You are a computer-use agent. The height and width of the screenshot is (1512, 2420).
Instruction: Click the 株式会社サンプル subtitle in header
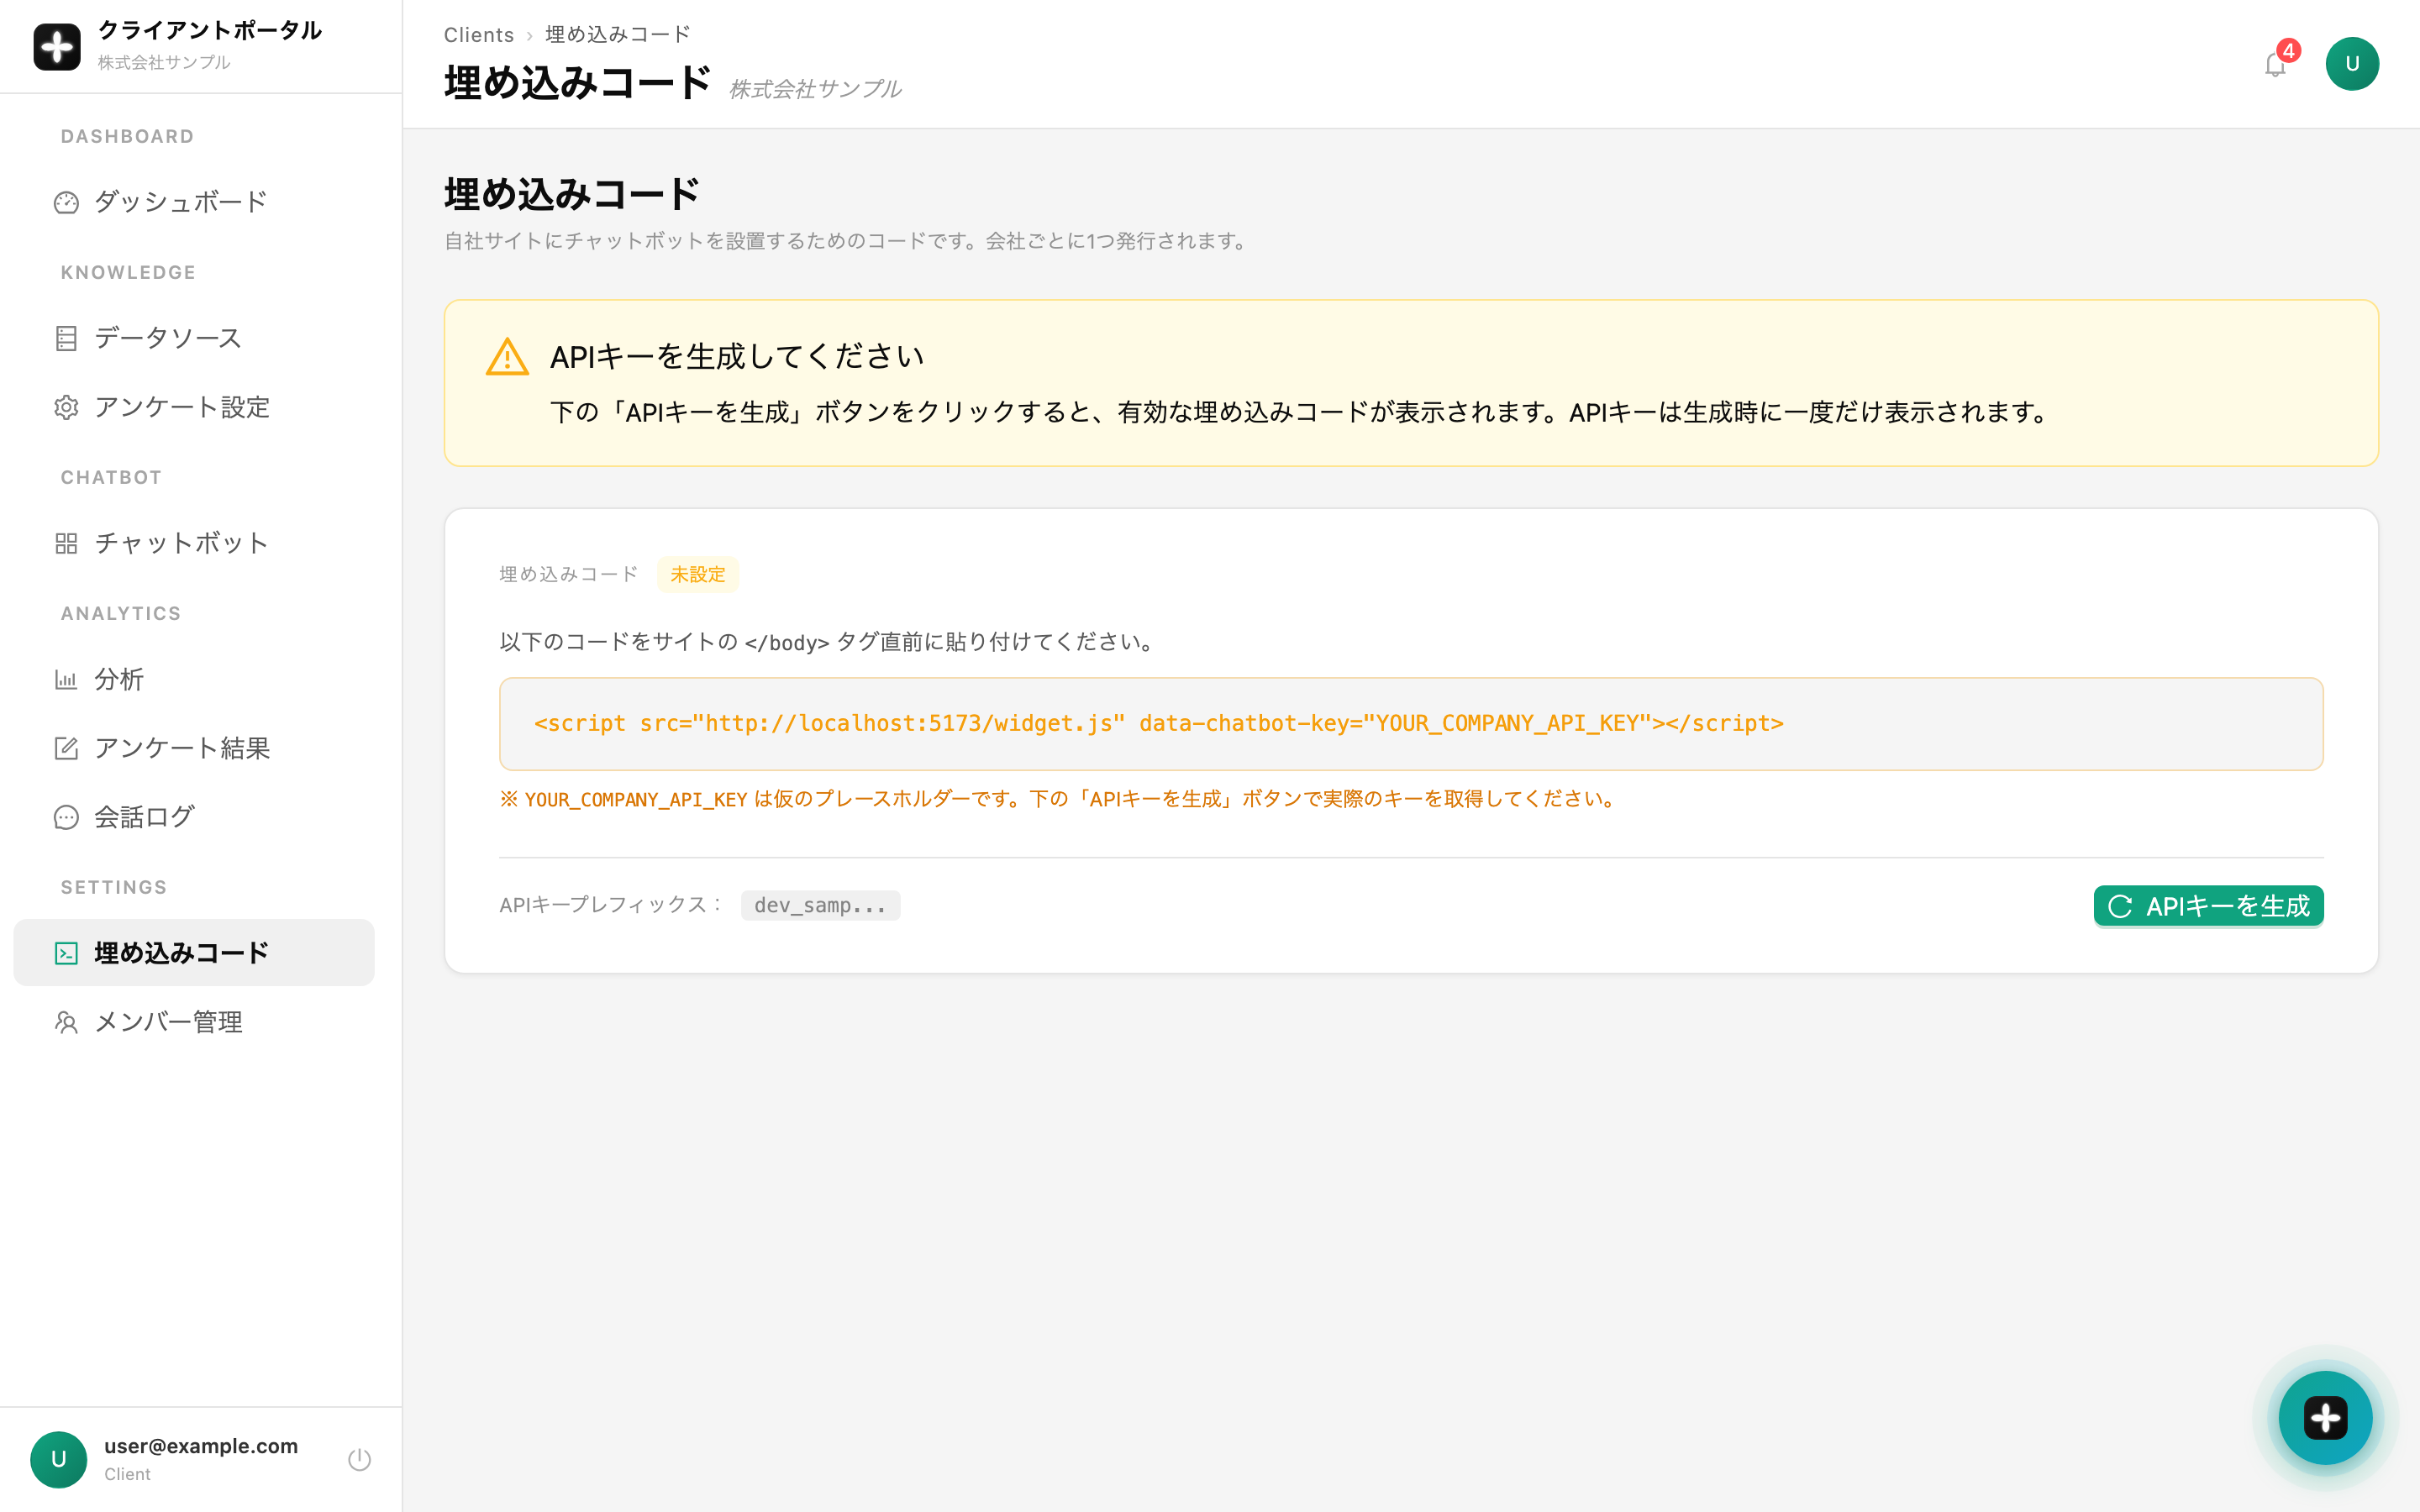[x=815, y=89]
